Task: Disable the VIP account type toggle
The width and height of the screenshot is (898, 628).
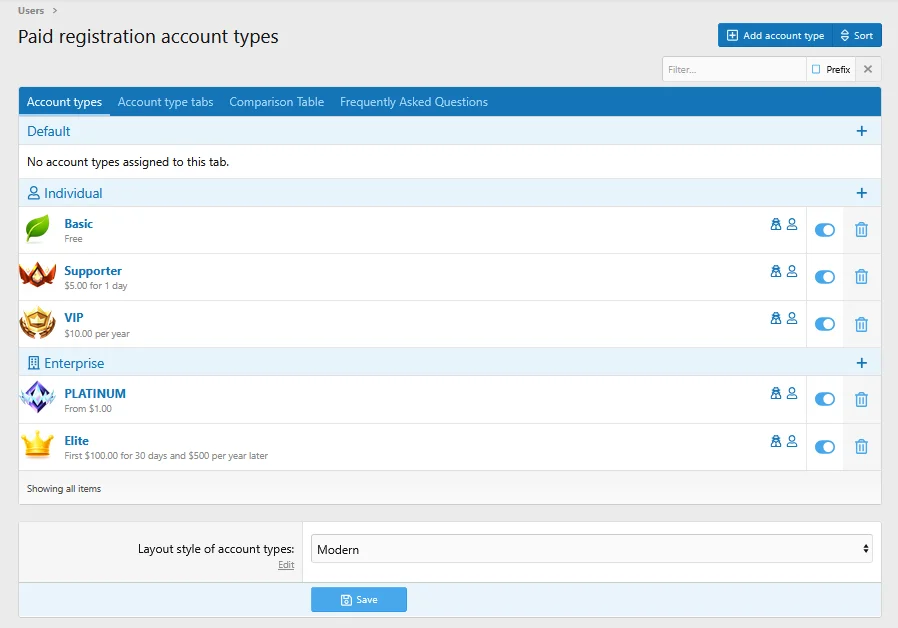Action: pos(825,324)
